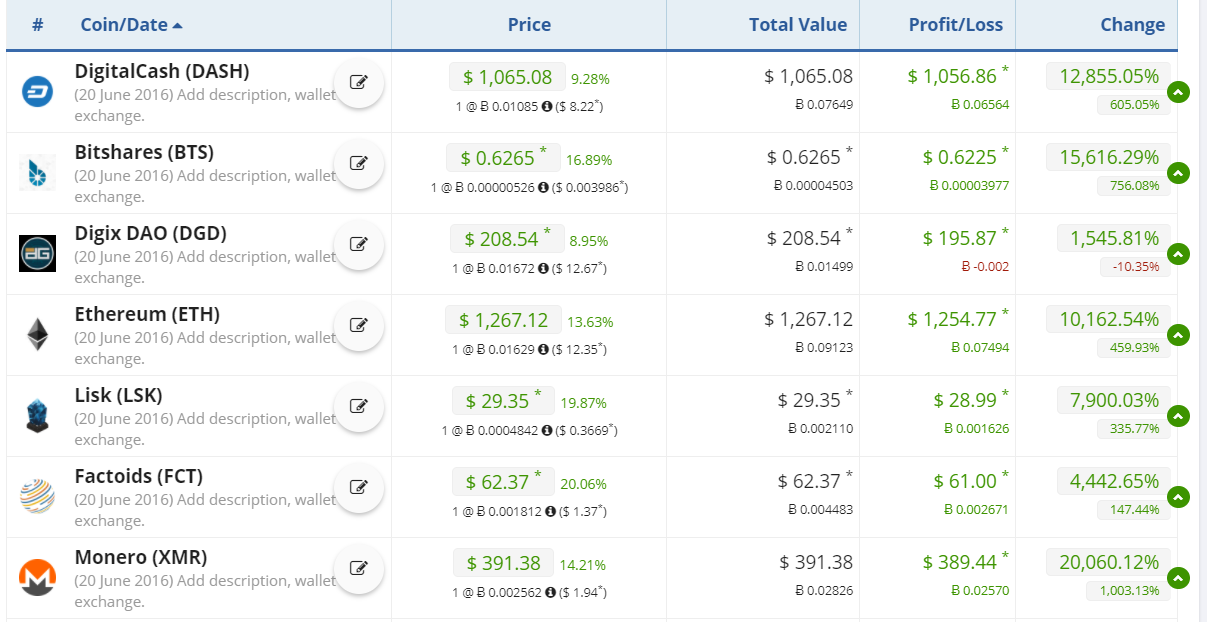Click the Ethereum diamond logo icon
The height and width of the screenshot is (622, 1207).
pyautogui.click(x=37, y=334)
